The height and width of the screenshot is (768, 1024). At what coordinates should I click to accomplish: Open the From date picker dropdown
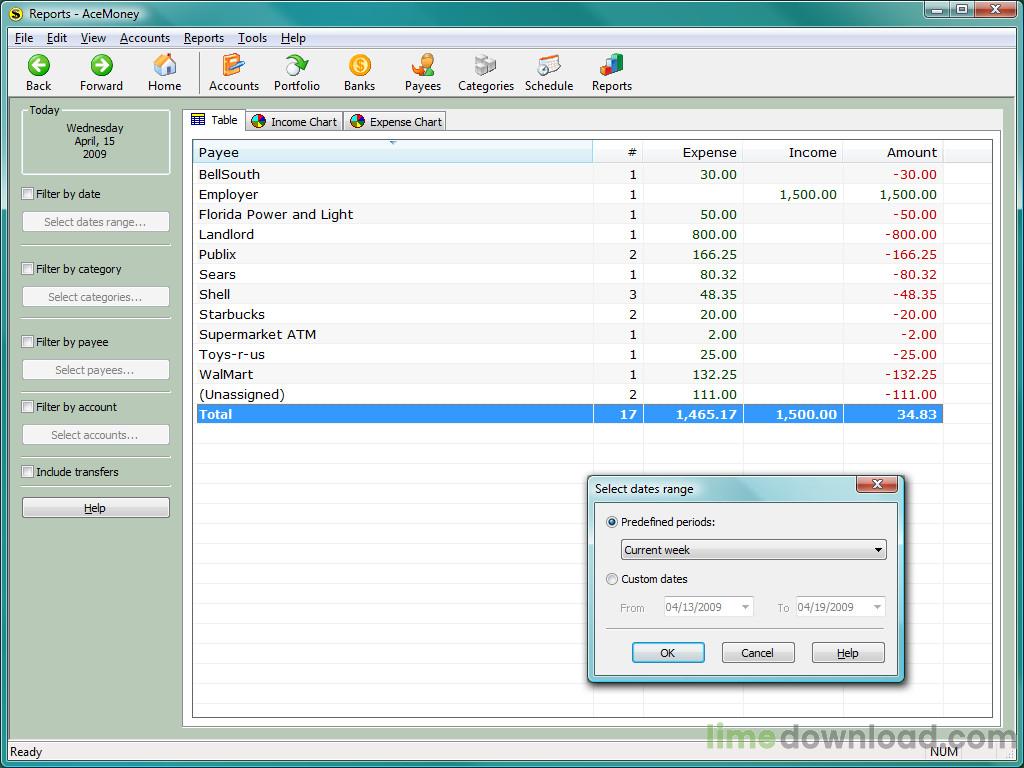click(x=745, y=607)
